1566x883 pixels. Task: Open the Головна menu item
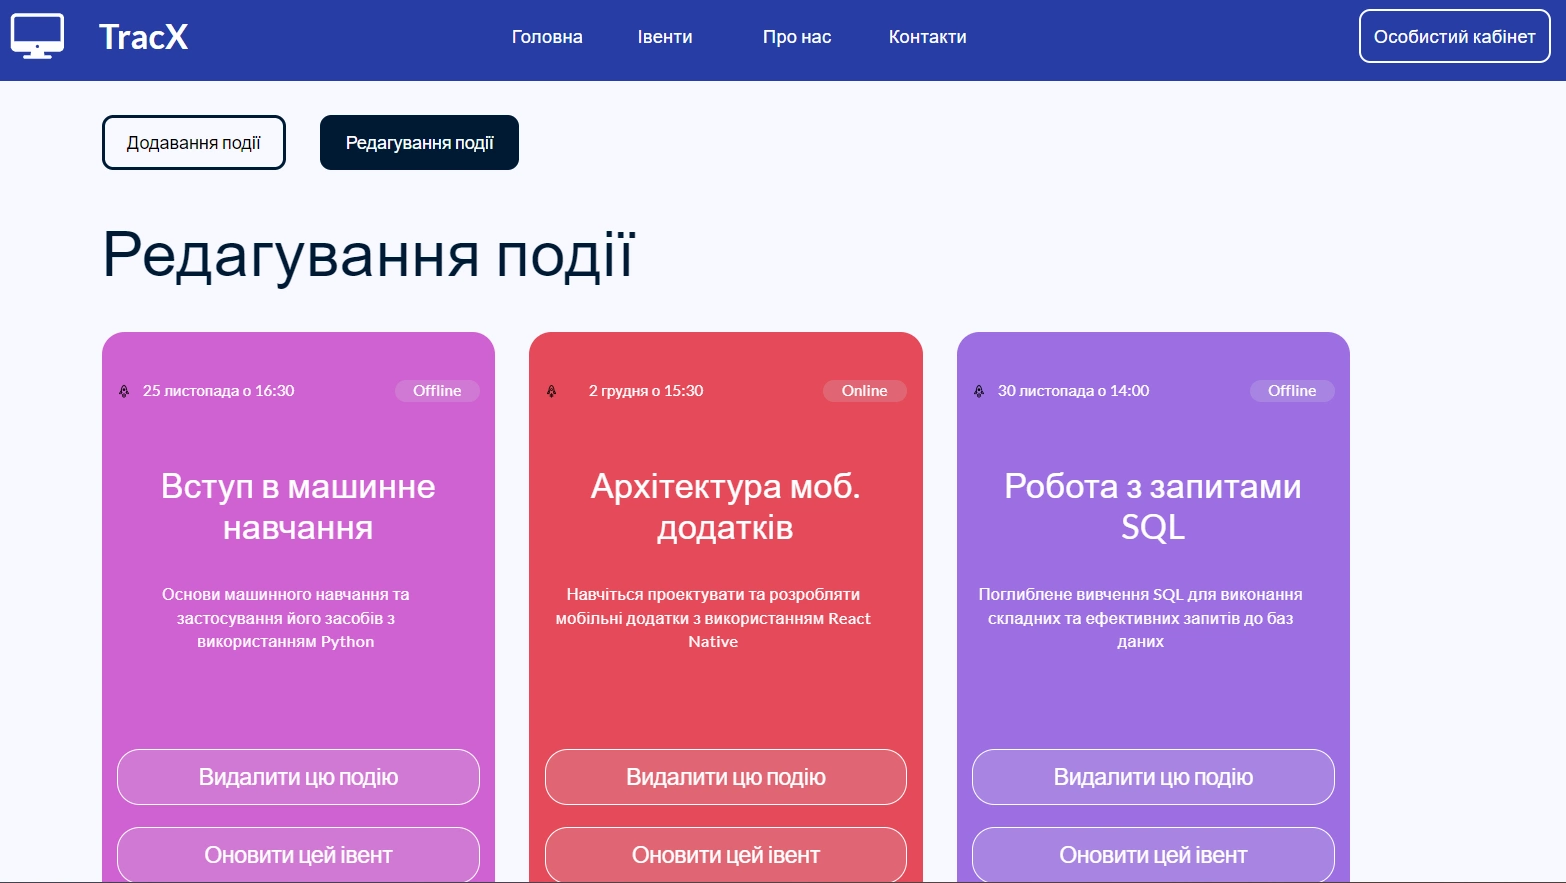tap(546, 36)
